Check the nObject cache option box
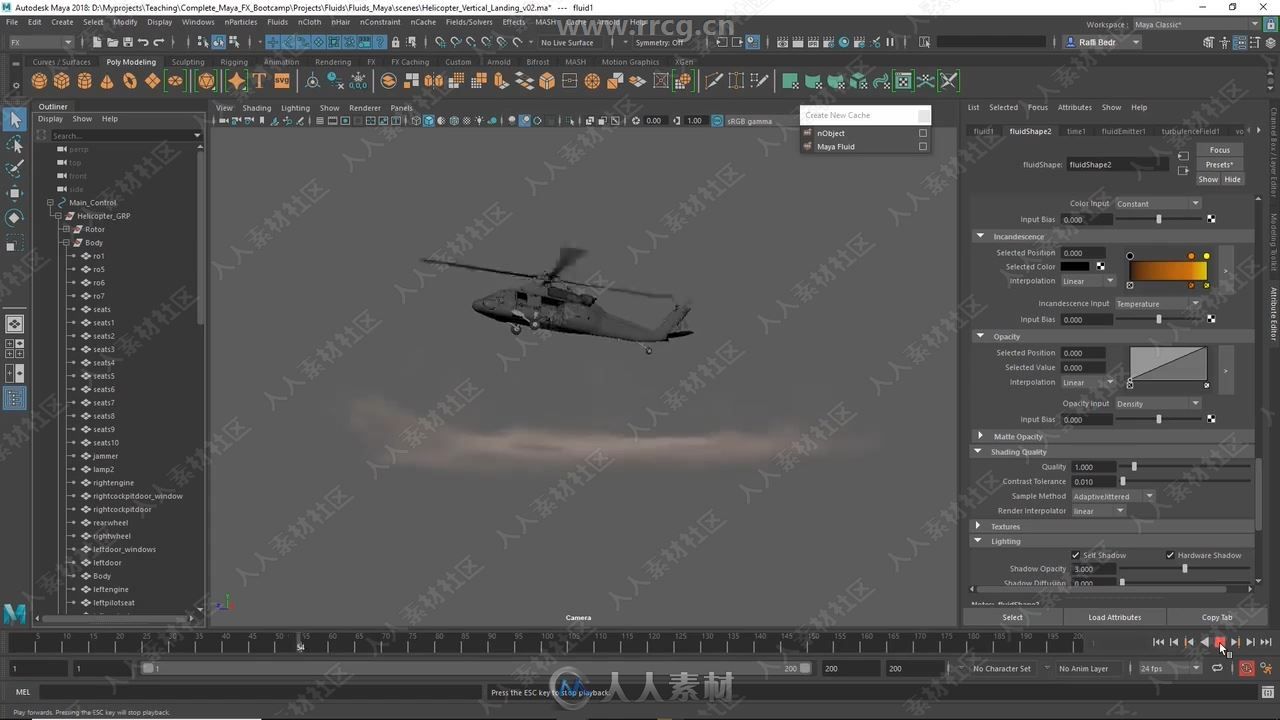This screenshot has height=720, width=1280. pos(923,133)
